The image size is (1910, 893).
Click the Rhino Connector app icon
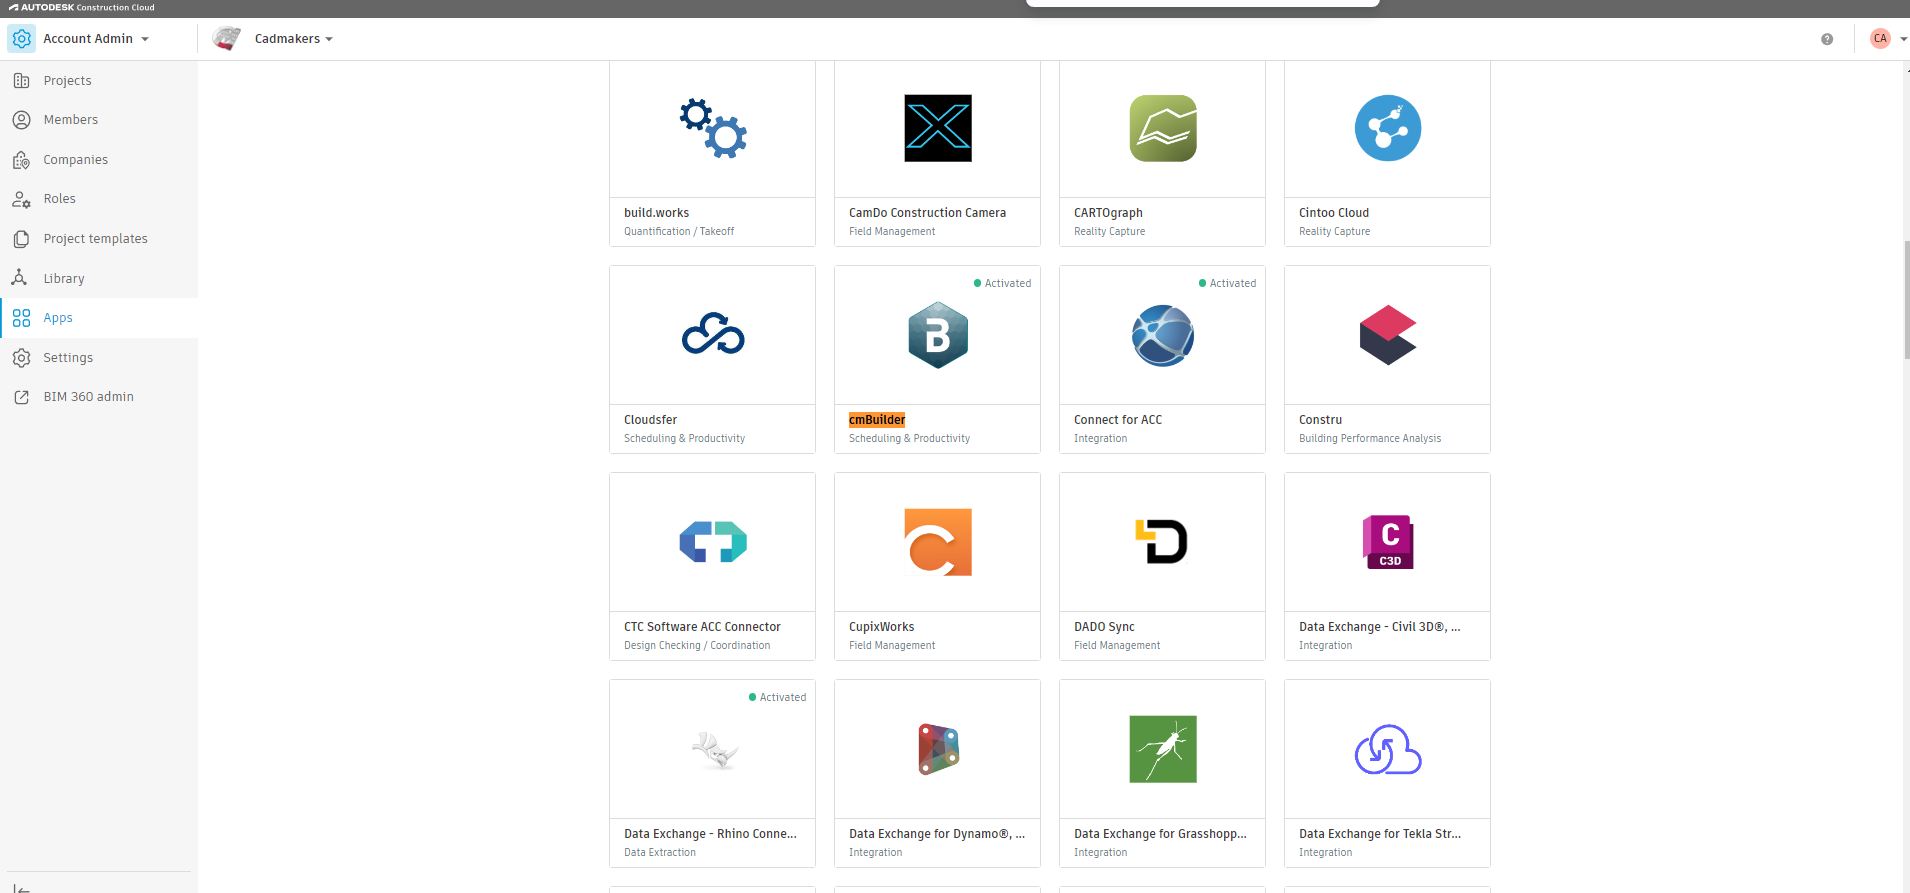point(715,750)
